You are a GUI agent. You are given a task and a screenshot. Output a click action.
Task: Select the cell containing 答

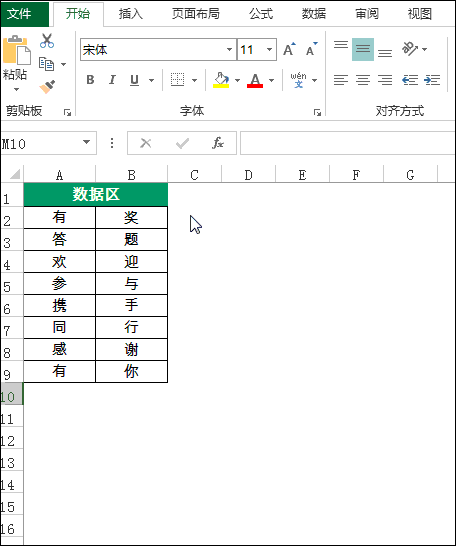click(60, 240)
